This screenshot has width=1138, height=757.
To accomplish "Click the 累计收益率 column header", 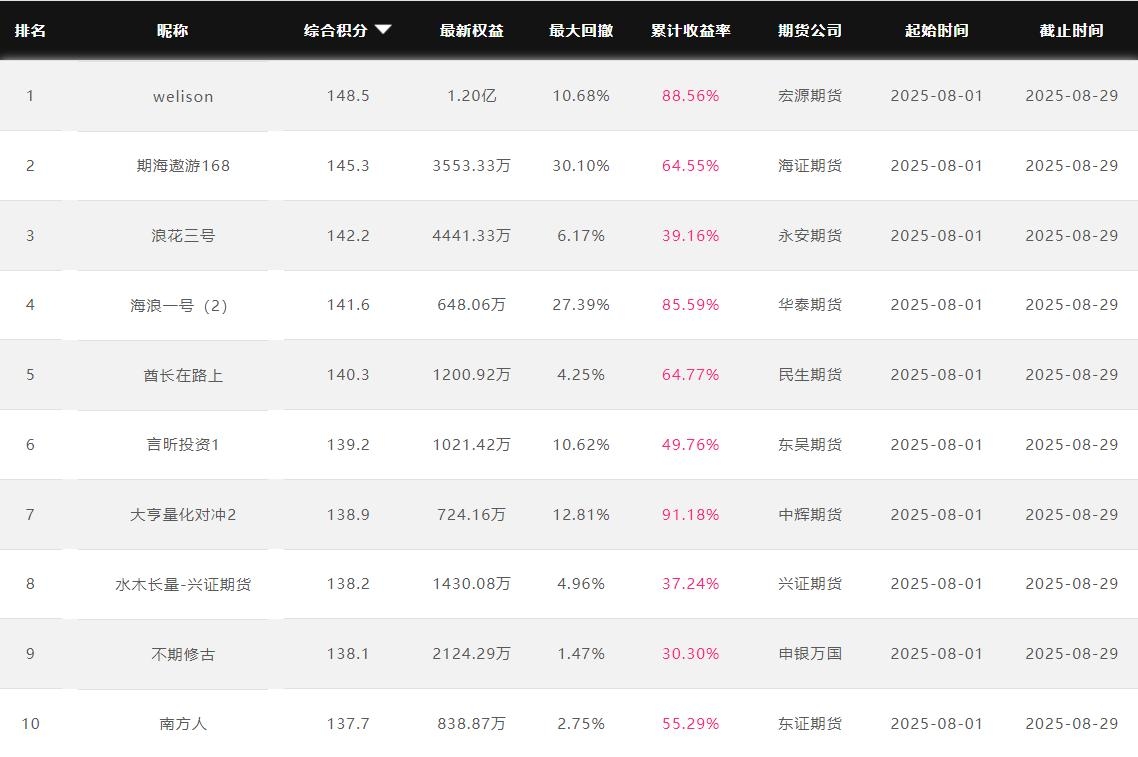I will (690, 31).
